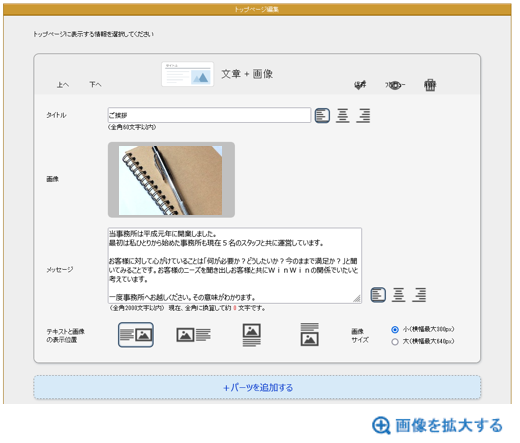The image size is (520, 443).
Task: Click 画像を拡大する link
Action: pyautogui.click(x=437, y=426)
